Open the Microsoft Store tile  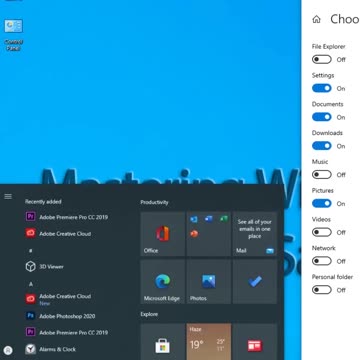(x=163, y=342)
